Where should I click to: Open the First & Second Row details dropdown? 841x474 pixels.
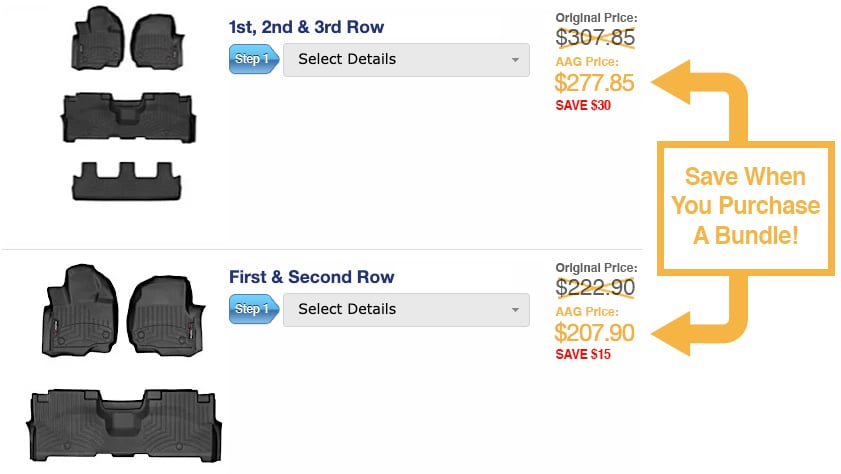tap(406, 309)
